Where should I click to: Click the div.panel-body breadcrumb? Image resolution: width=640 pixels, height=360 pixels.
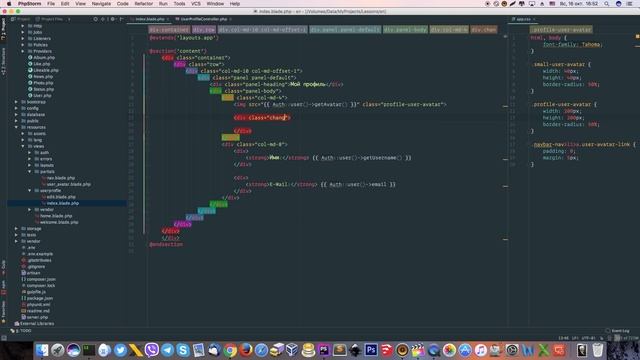coord(405,29)
